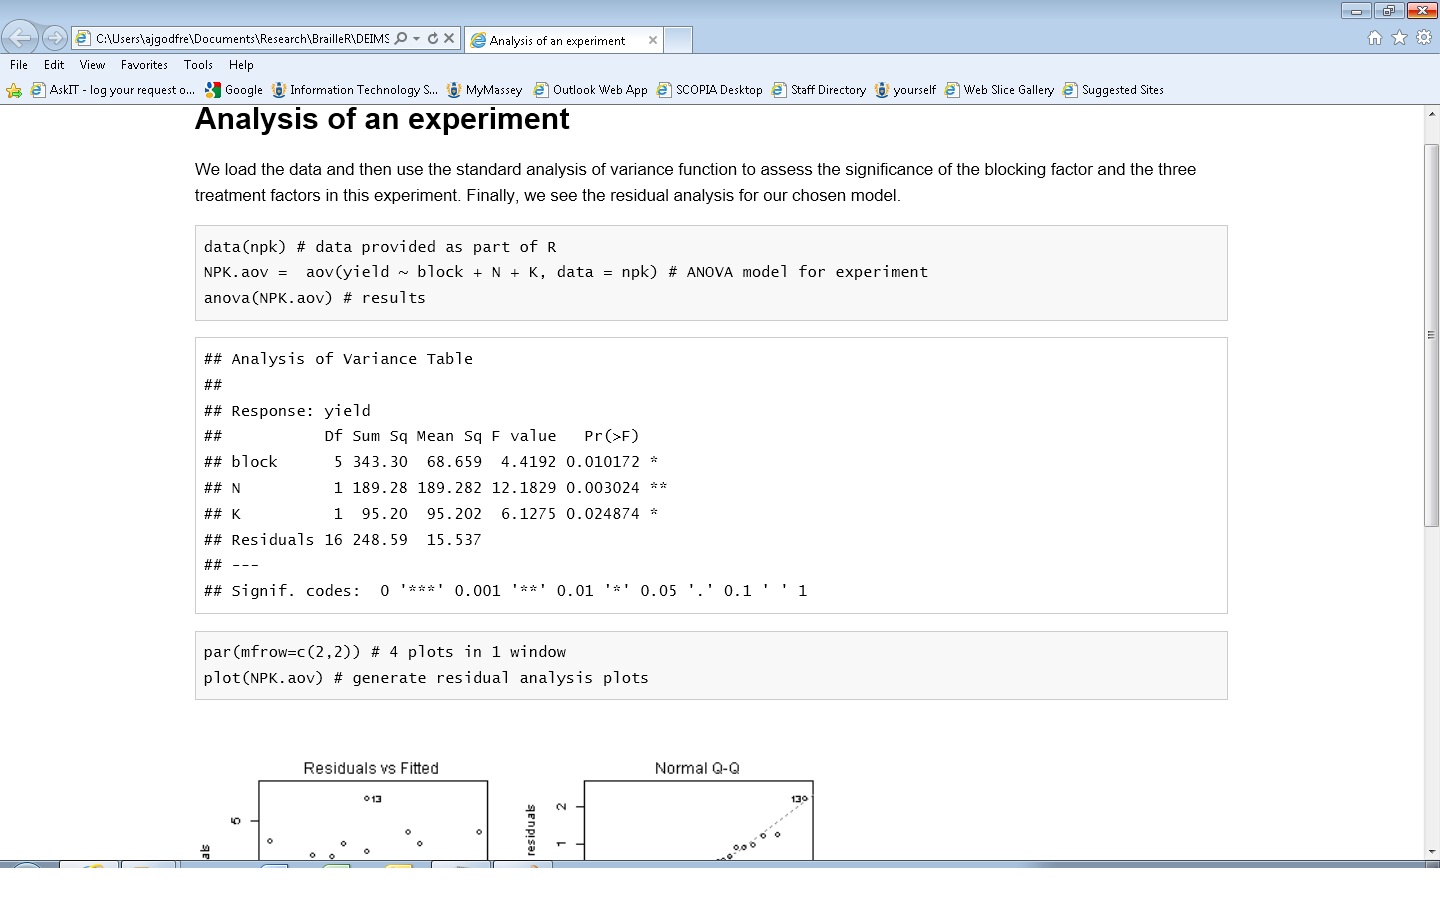The image size is (1440, 900).
Task: Click the 'plot(NPK.aov)' code line
Action: [x=426, y=678]
